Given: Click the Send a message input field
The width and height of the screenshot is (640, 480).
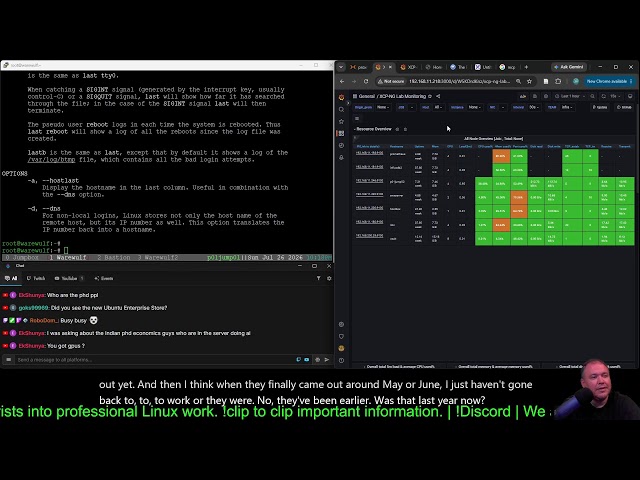Looking at the screenshot, I should click(155, 360).
